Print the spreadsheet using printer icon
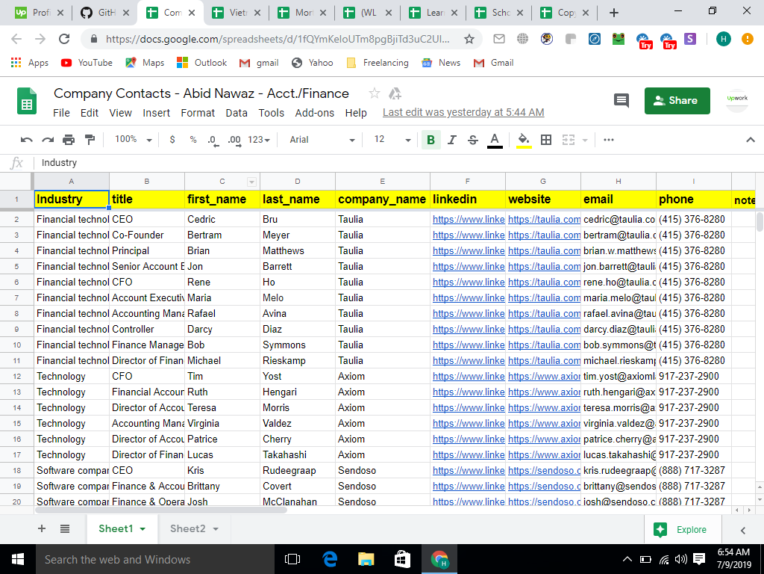Screen dimensions: 764x574 point(69,140)
